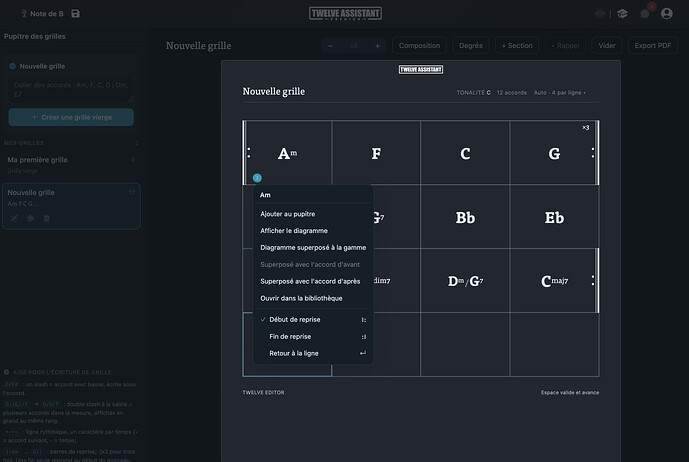
Task: Select the Am chord cell
Action: coord(287,153)
